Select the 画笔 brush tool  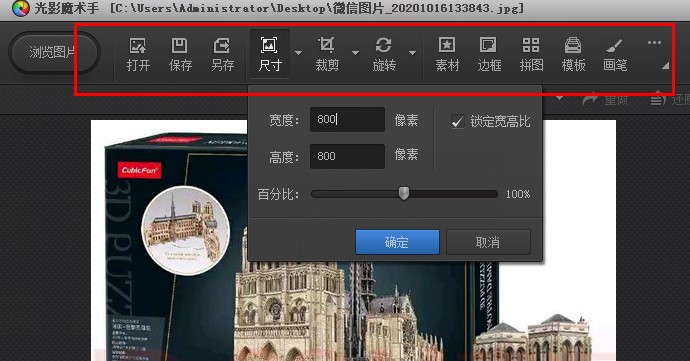click(615, 55)
